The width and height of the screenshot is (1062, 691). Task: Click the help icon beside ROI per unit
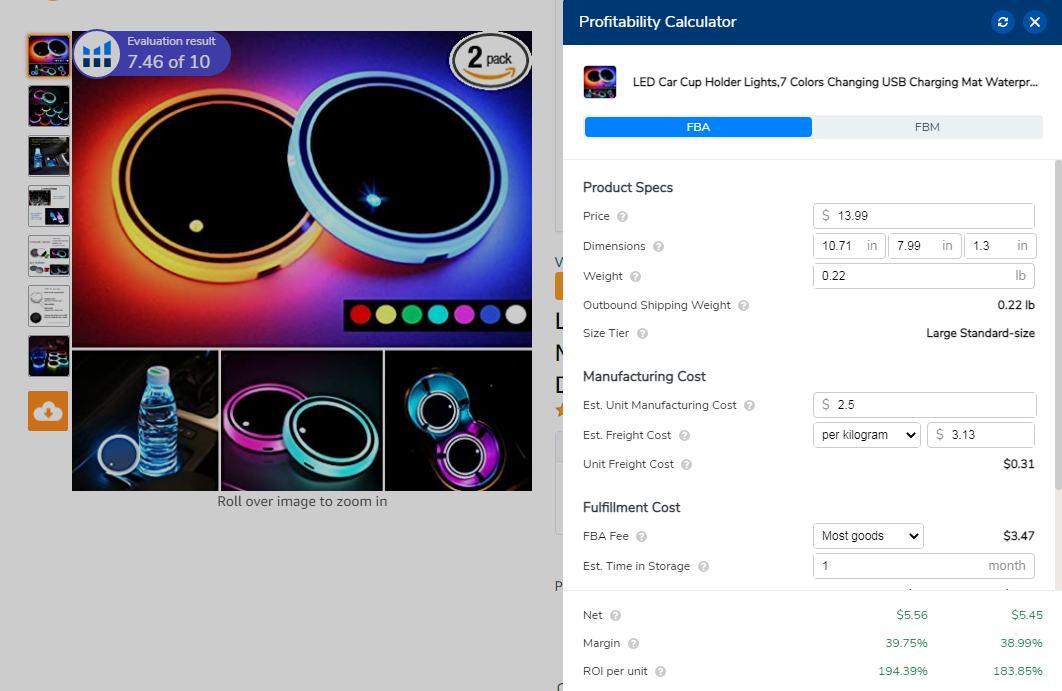point(660,672)
